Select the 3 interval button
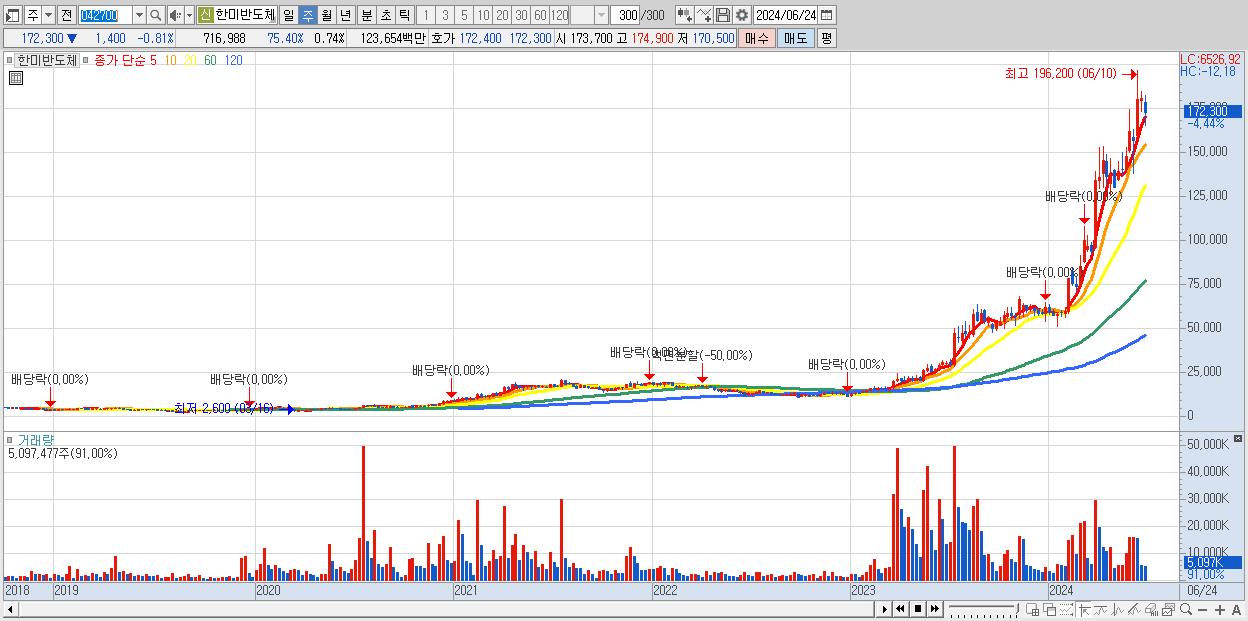The height and width of the screenshot is (621, 1248). pos(445,15)
